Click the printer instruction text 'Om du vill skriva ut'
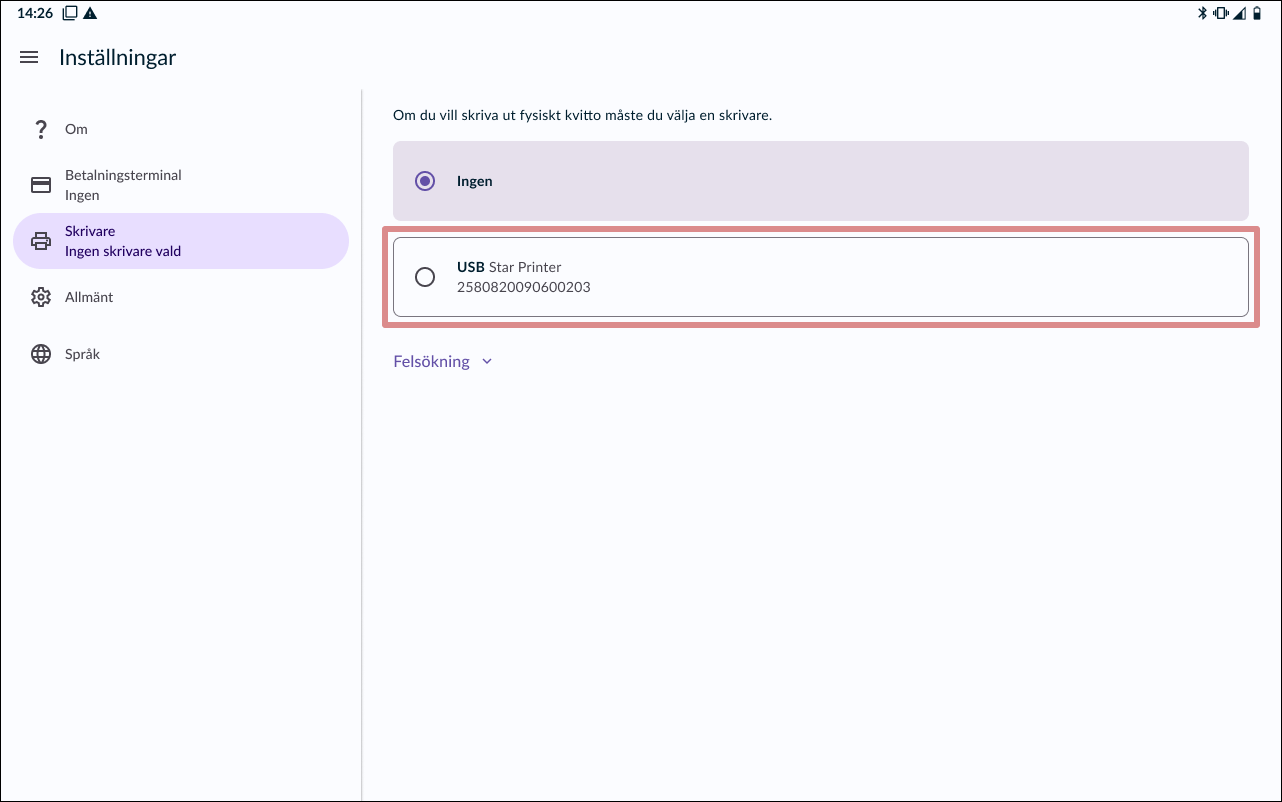The image size is (1282, 802). [582, 115]
